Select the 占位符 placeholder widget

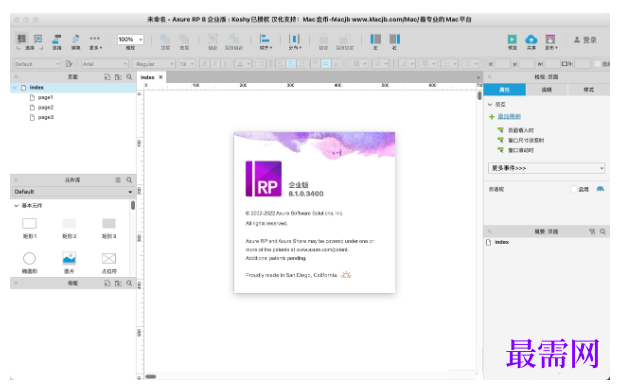tap(109, 263)
